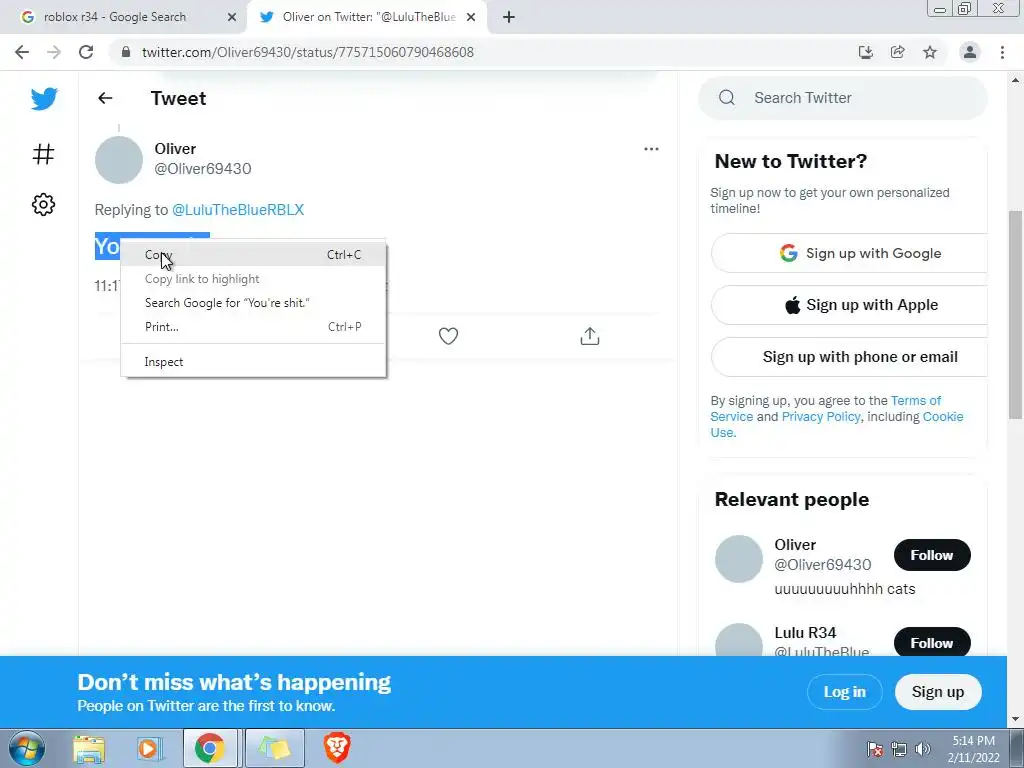
Task: Click Oliver's avatar under Relevant people
Action: pyautogui.click(x=739, y=559)
